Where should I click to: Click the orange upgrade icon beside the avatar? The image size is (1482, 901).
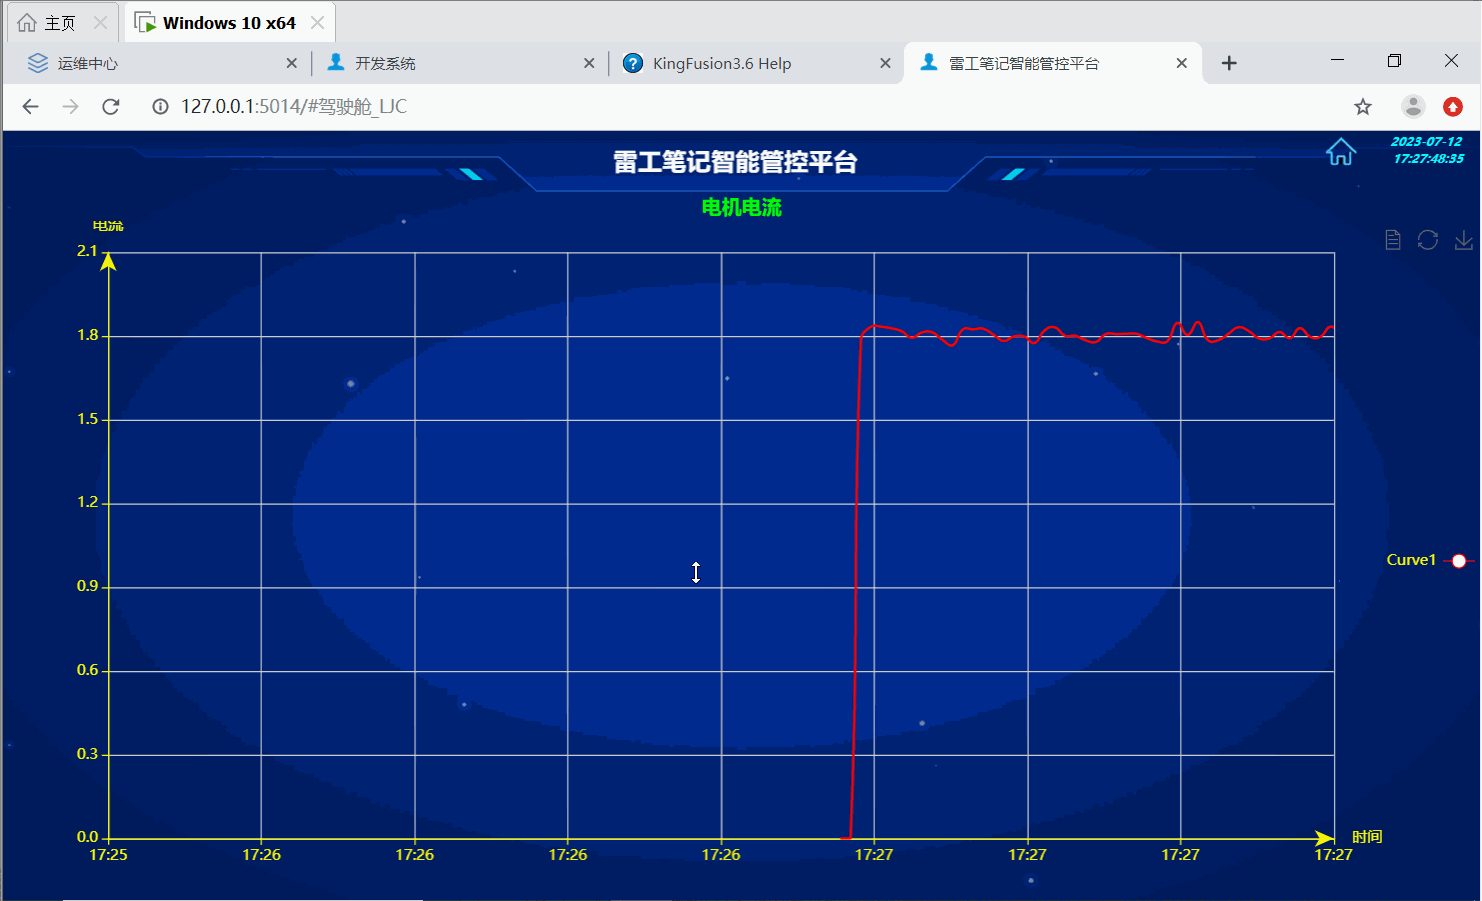(x=1452, y=106)
